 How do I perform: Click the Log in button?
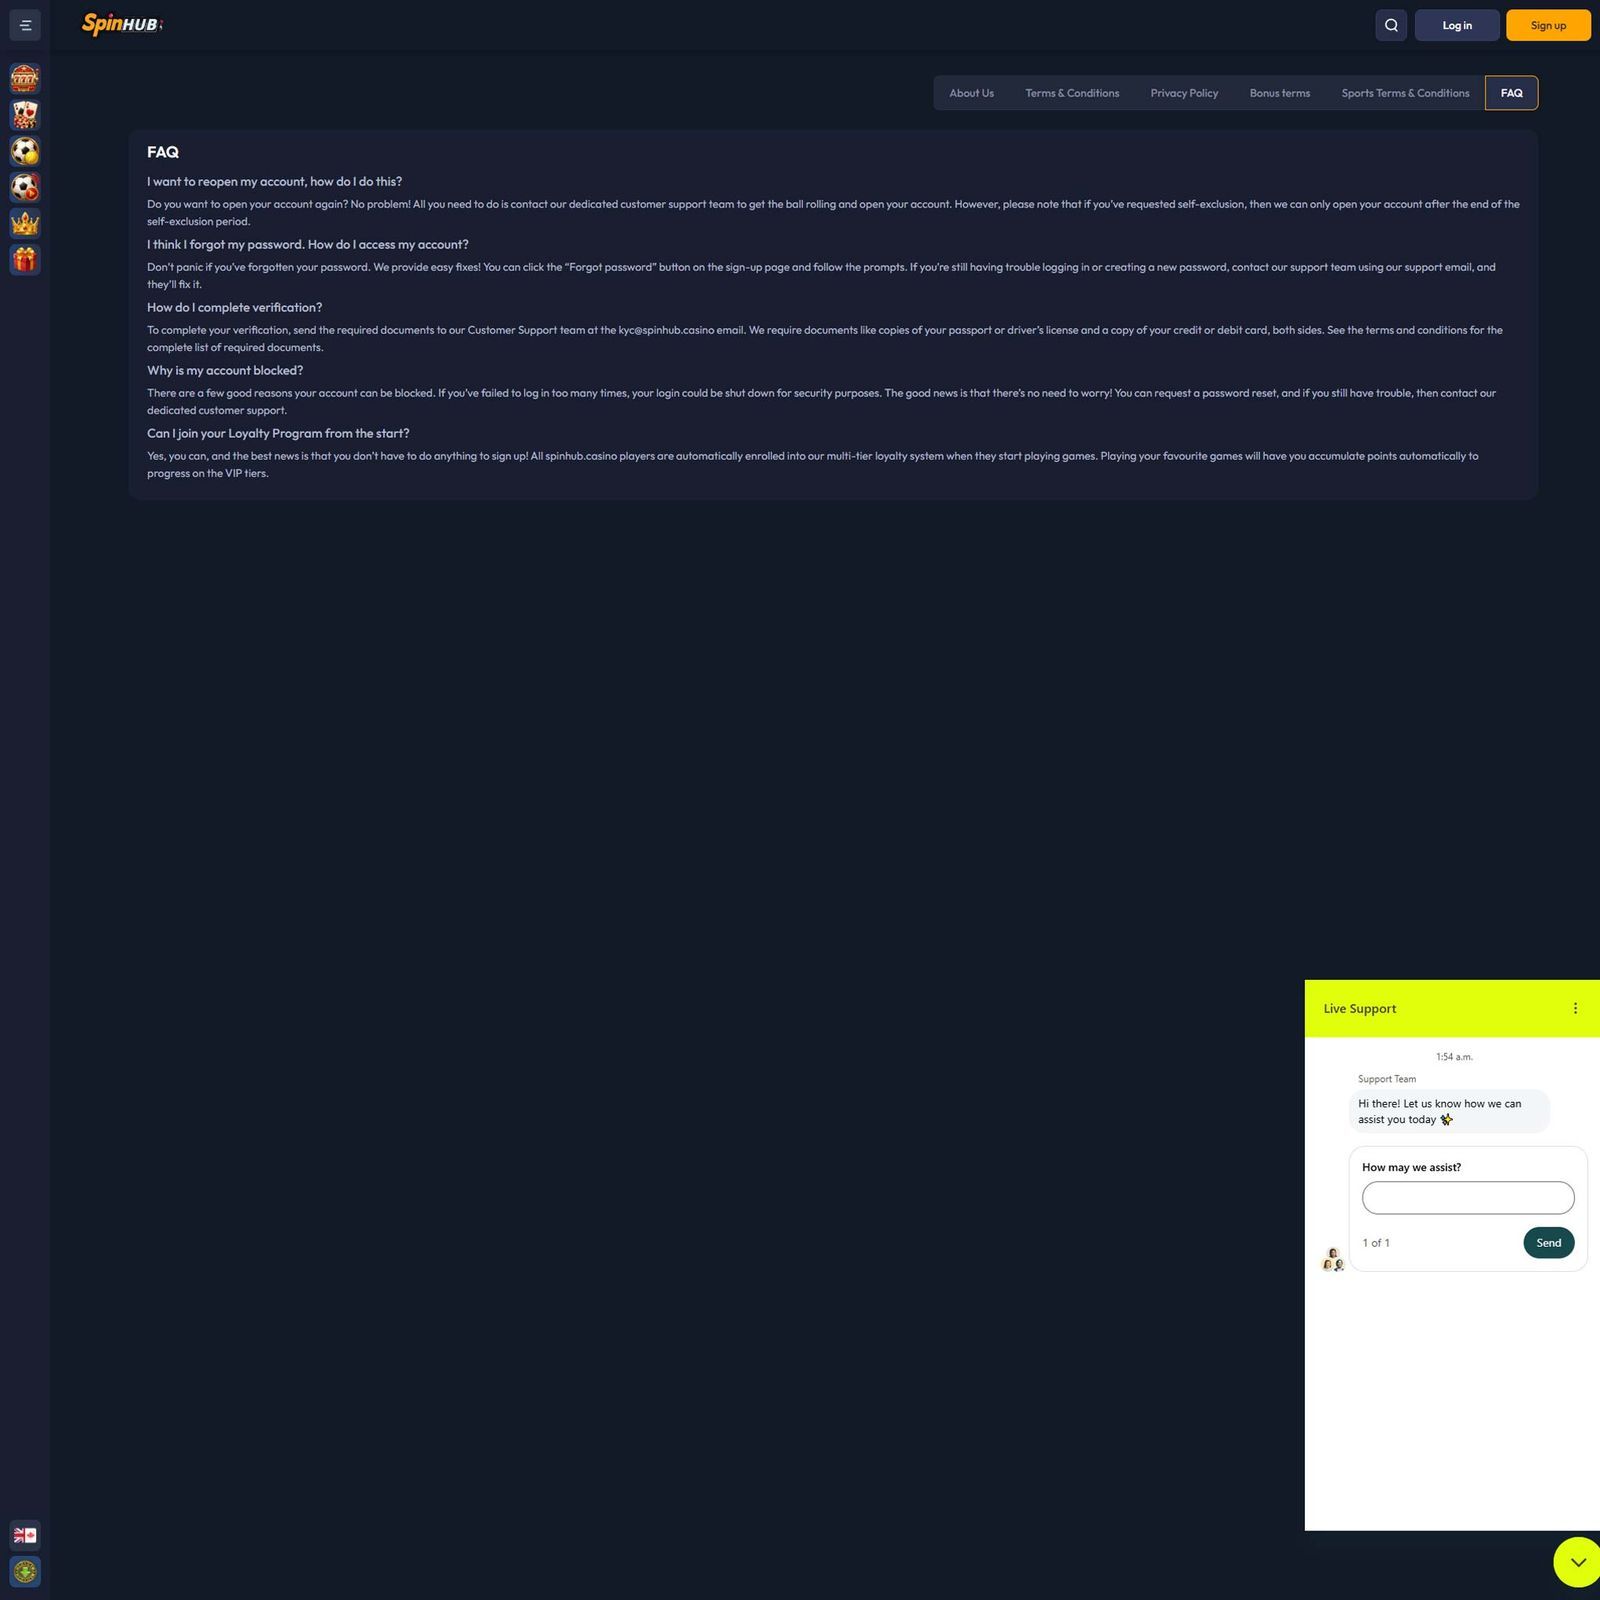pyautogui.click(x=1457, y=25)
